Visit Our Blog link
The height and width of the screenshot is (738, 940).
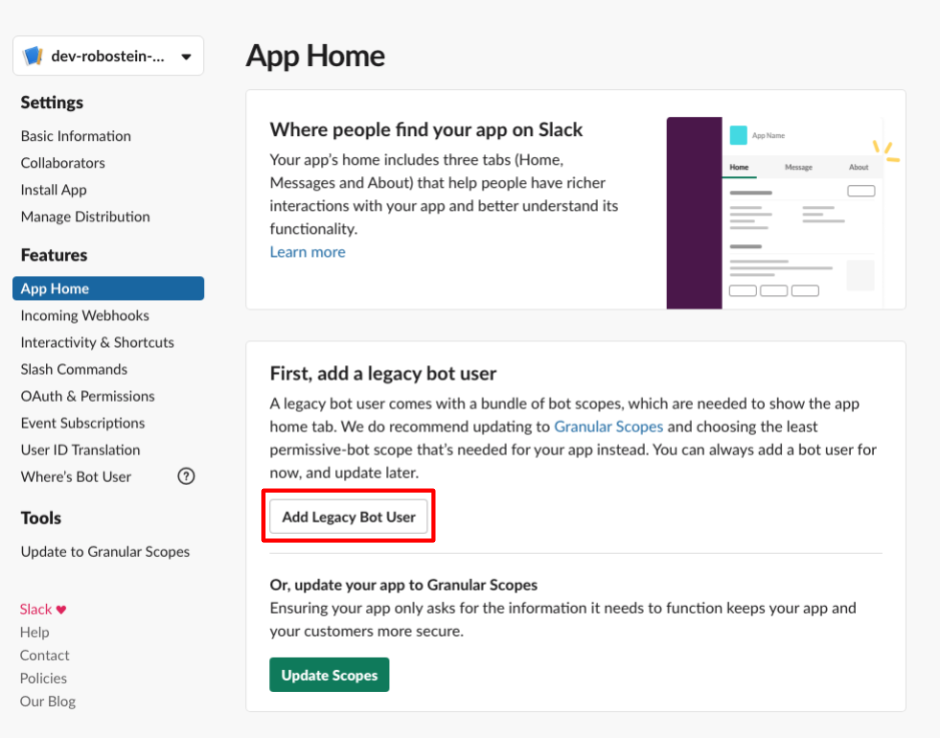[x=47, y=701]
